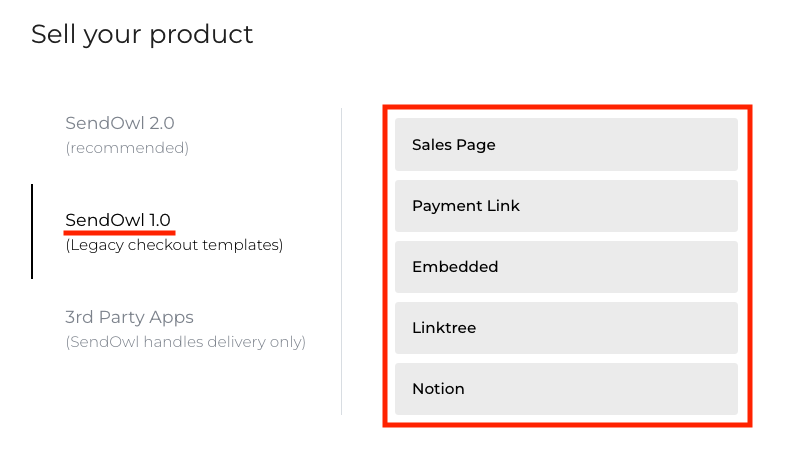Click the vertical divider between the panels

point(342,261)
